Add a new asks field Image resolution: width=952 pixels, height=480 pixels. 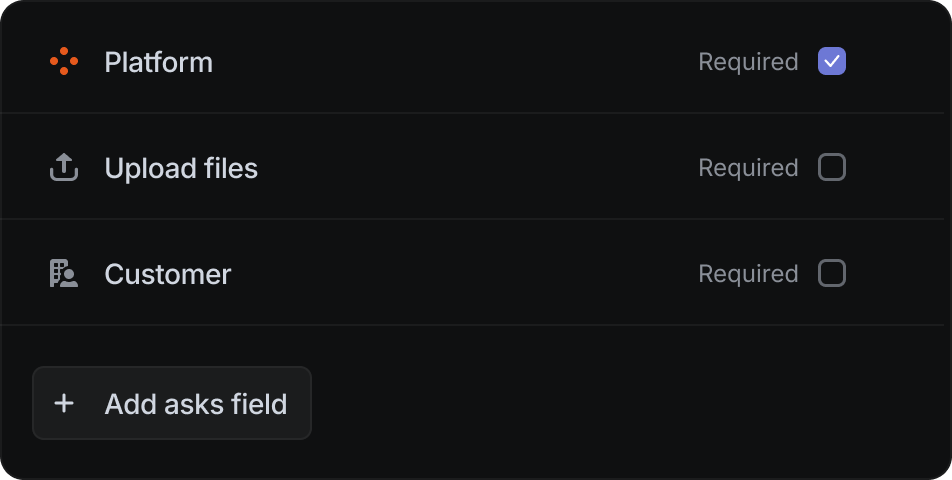pyautogui.click(x=172, y=403)
